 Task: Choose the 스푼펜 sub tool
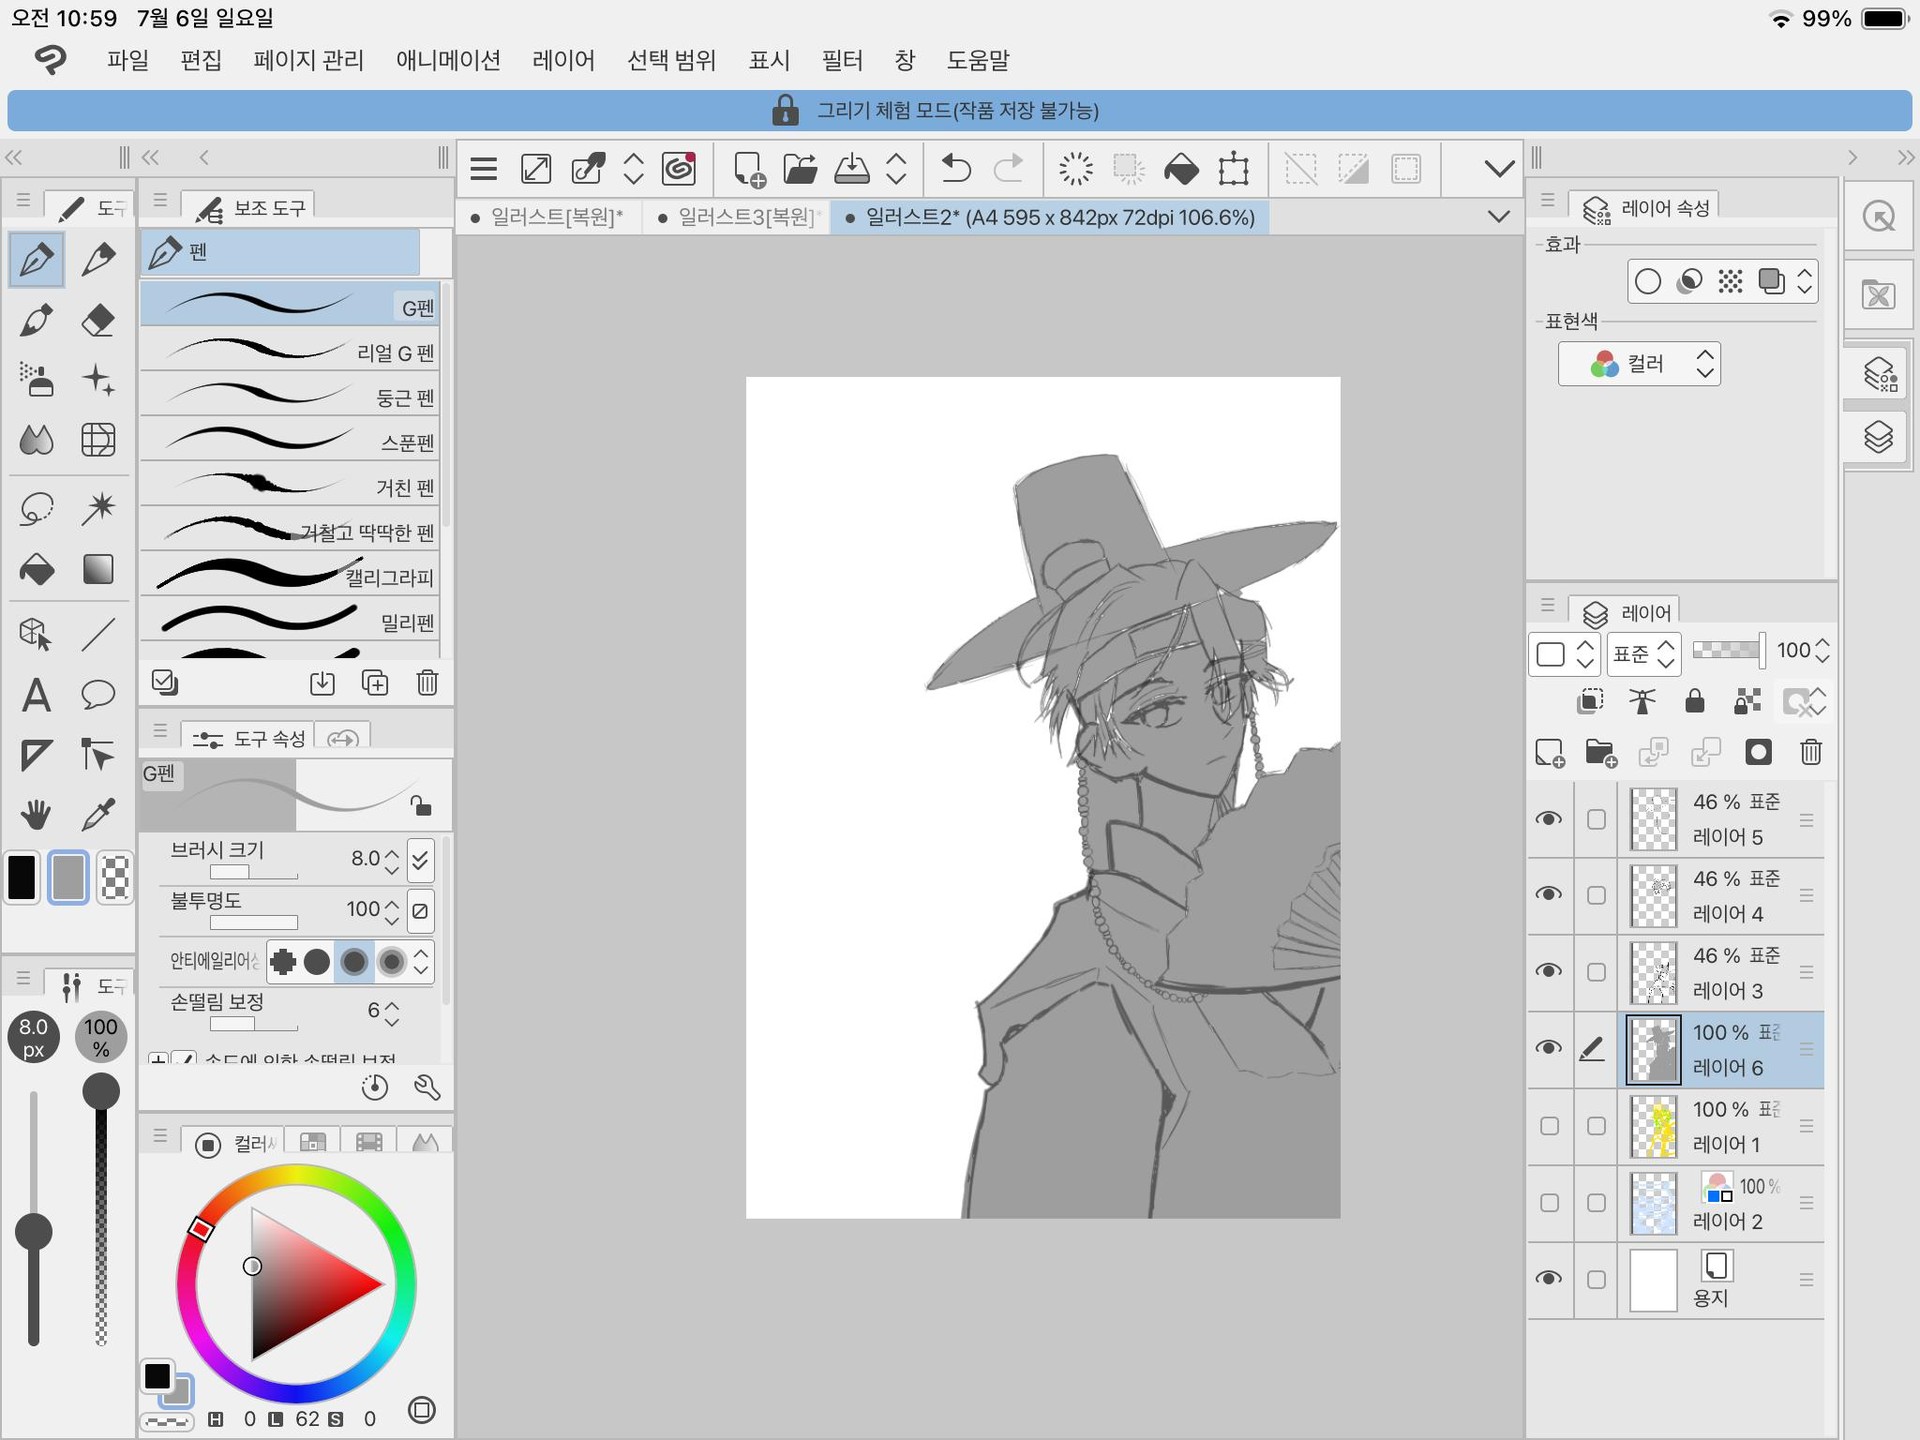click(290, 440)
